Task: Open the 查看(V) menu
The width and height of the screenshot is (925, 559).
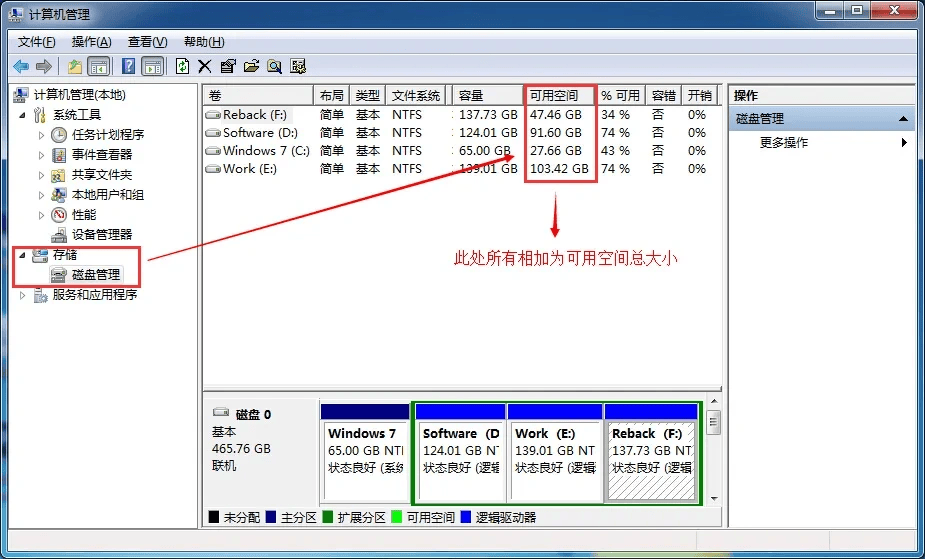Action: (x=147, y=42)
